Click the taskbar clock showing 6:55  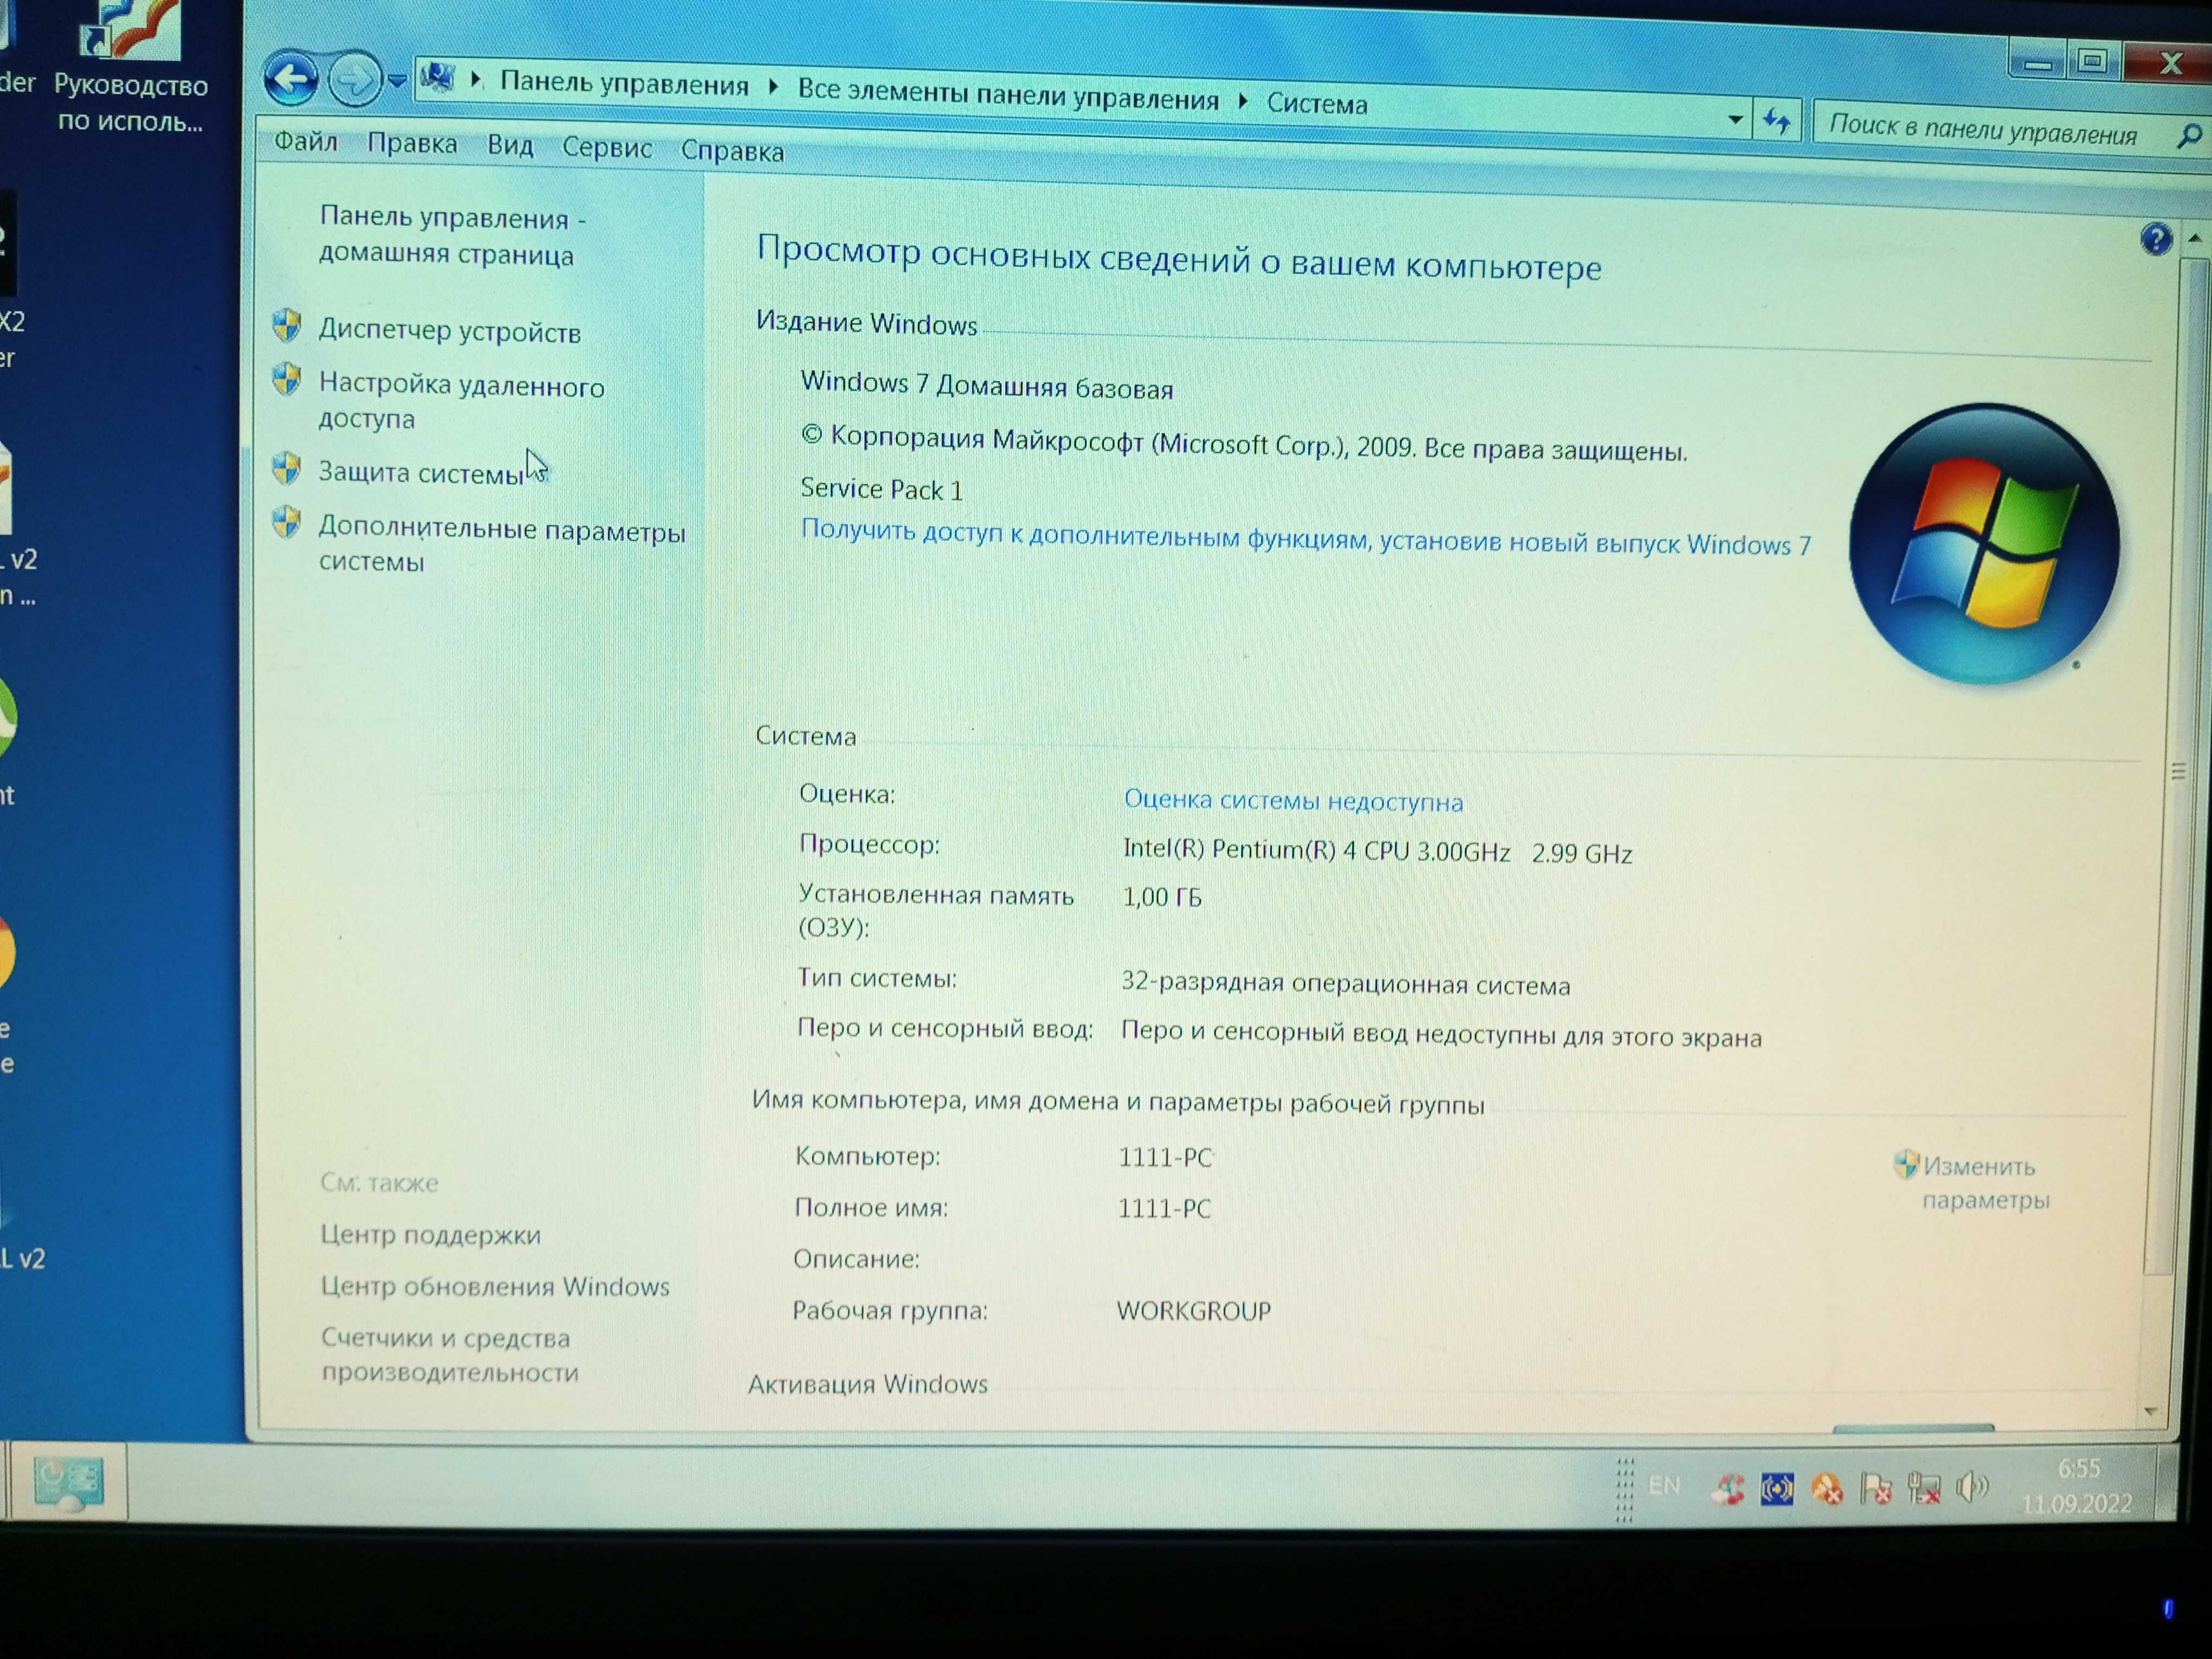pyautogui.click(x=2077, y=1486)
